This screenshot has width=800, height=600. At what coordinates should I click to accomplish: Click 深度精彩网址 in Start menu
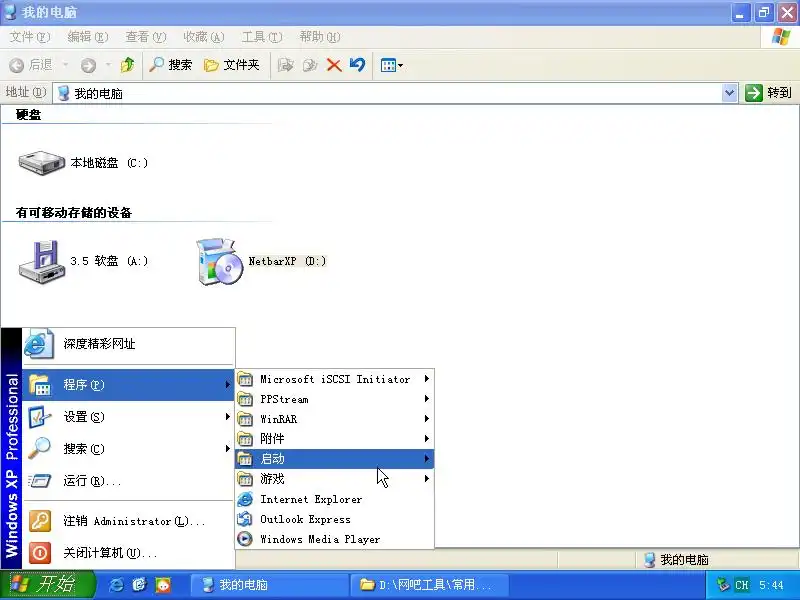[x=129, y=344]
